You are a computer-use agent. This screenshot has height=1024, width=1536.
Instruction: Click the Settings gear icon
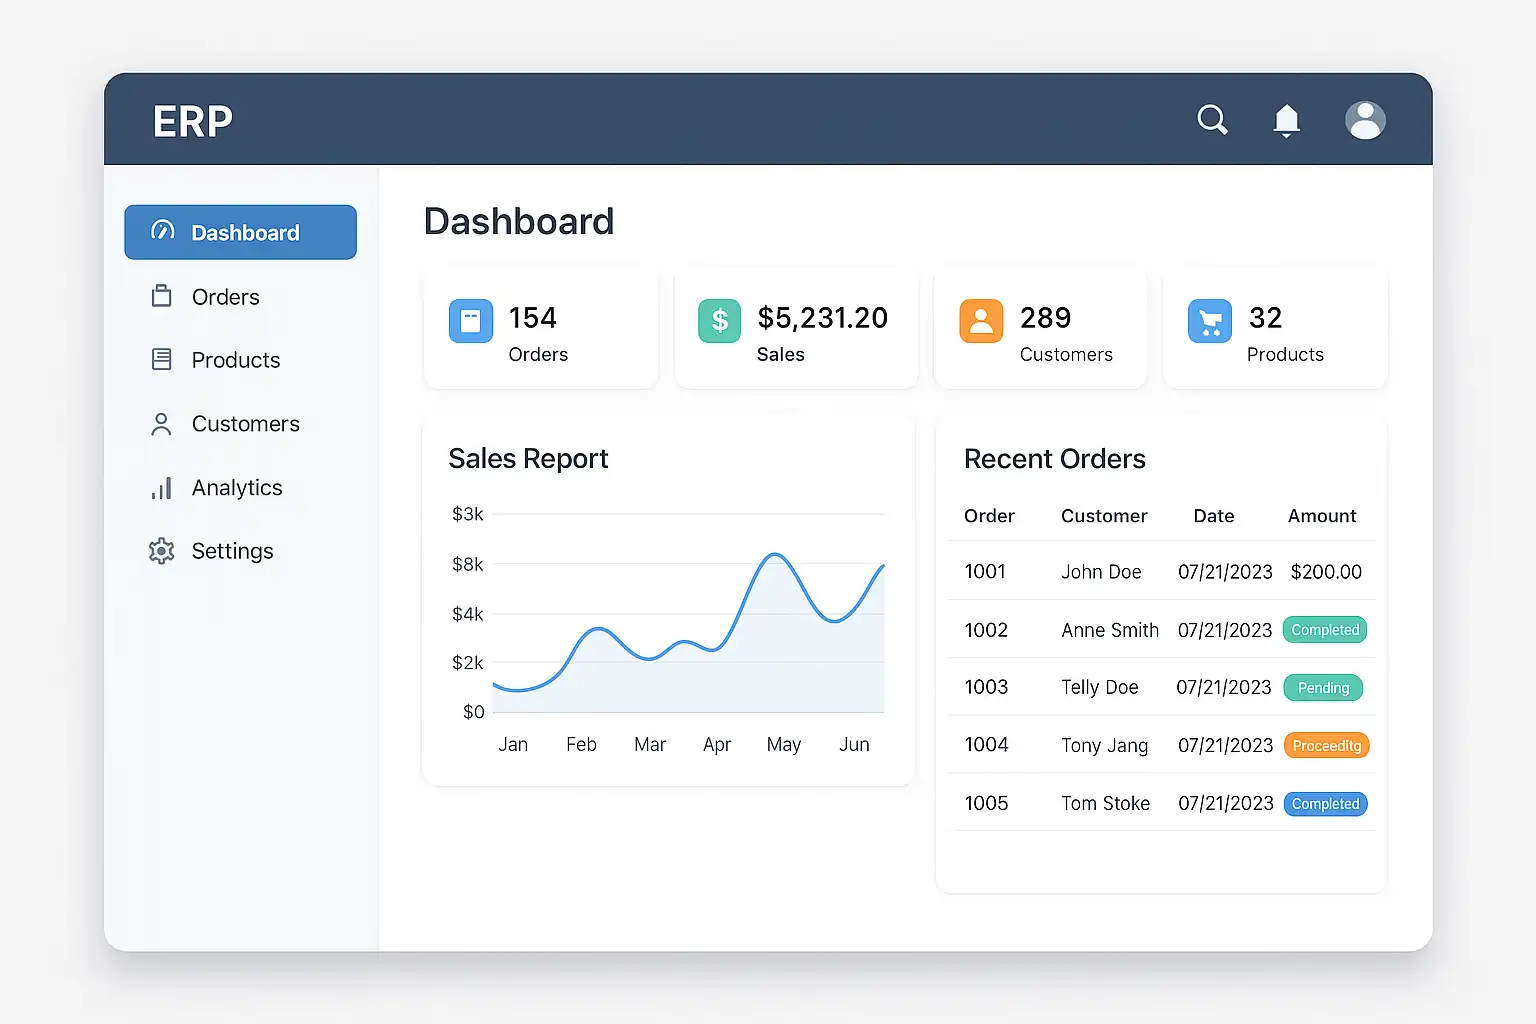click(161, 551)
